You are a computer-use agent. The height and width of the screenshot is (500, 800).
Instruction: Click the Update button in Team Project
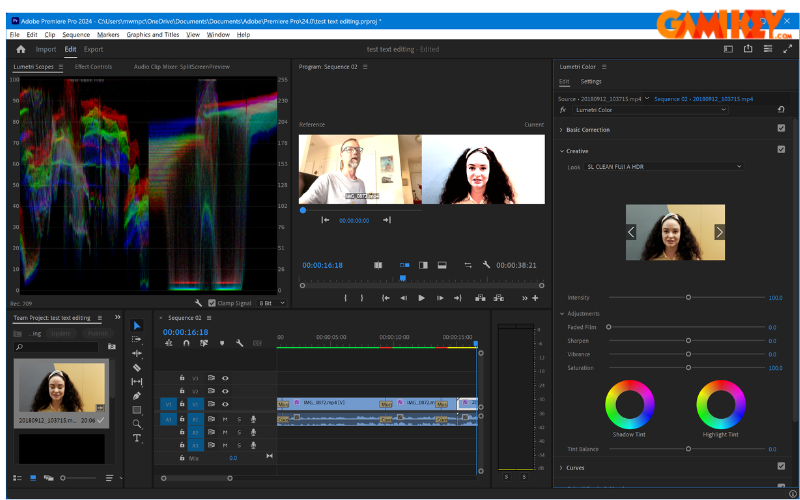coord(61,333)
